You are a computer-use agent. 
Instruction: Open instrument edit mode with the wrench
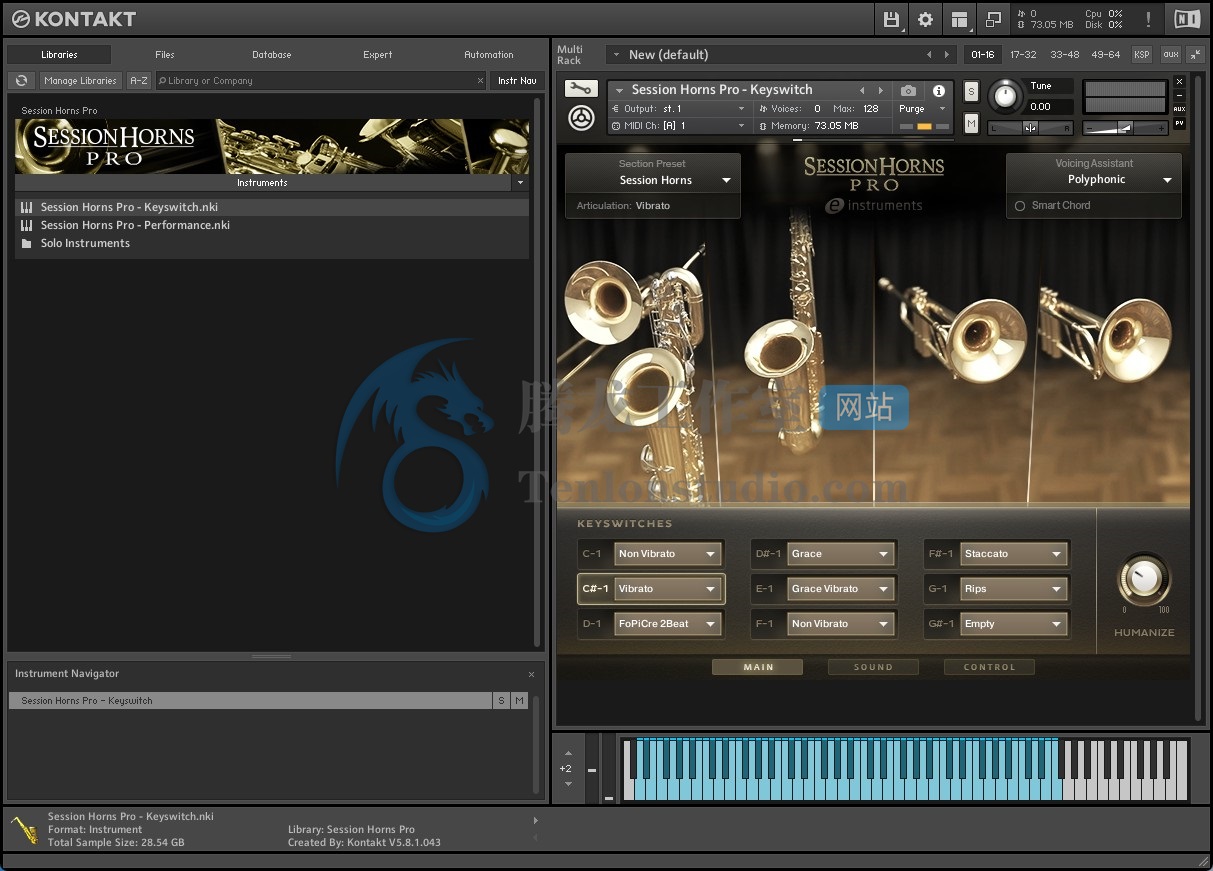tap(581, 89)
